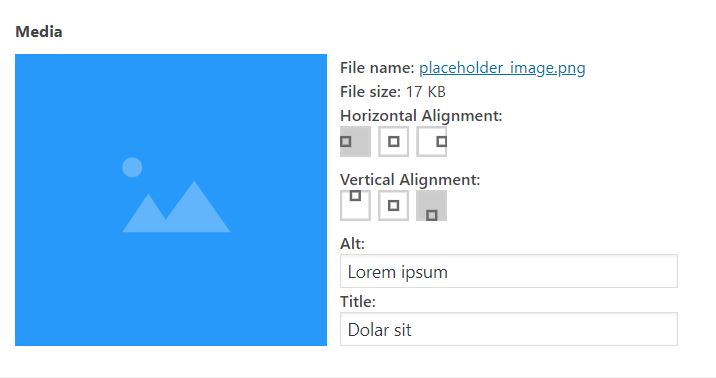The width and height of the screenshot is (716, 378).
Task: Open the placeholder_image.png link
Action: click(x=502, y=68)
